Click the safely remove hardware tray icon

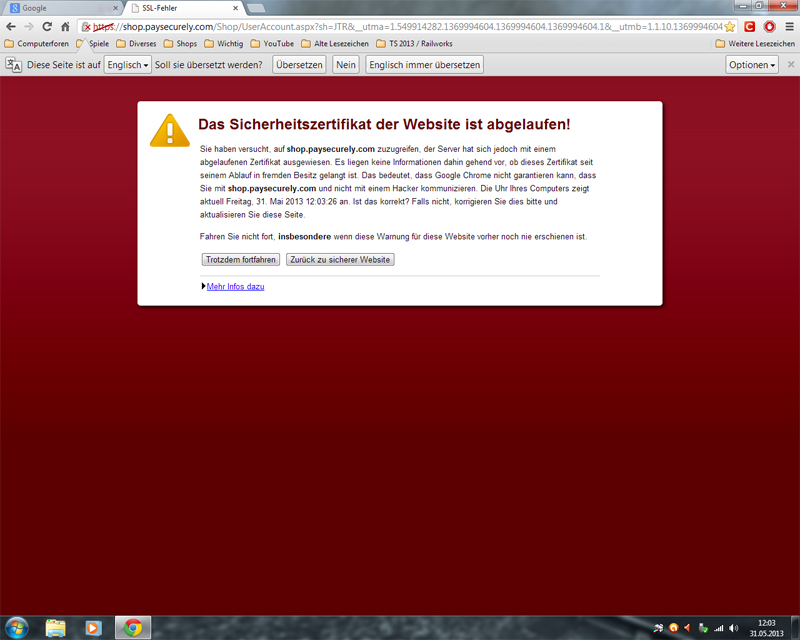pos(703,628)
